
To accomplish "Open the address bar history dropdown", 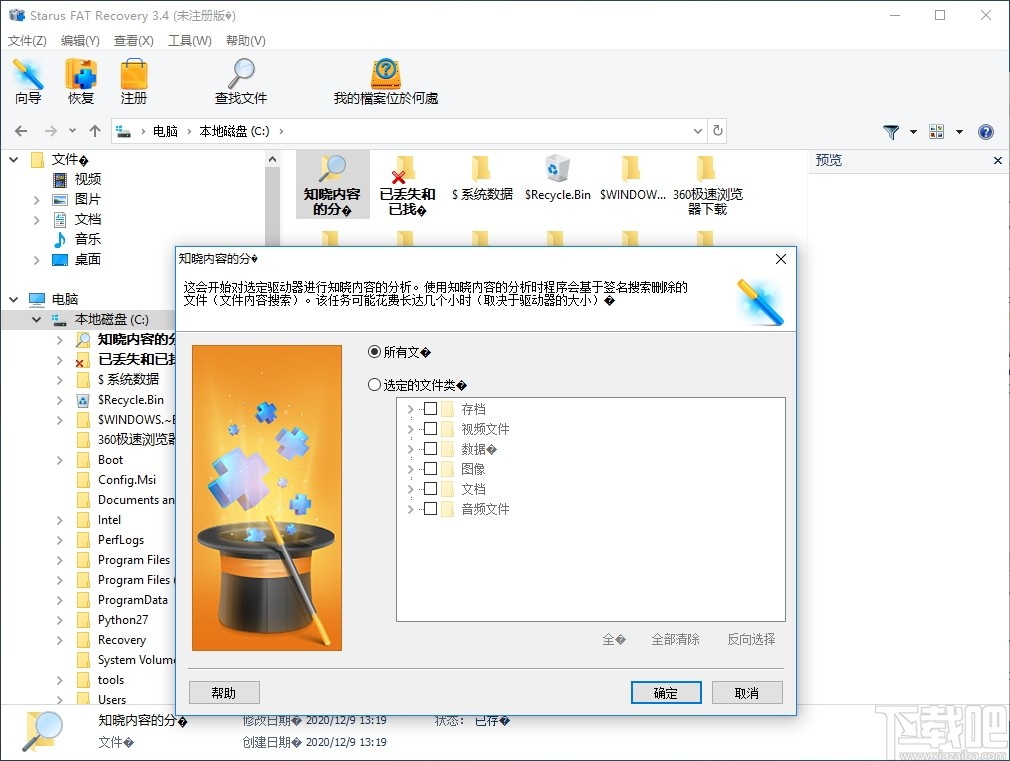I will click(x=698, y=131).
